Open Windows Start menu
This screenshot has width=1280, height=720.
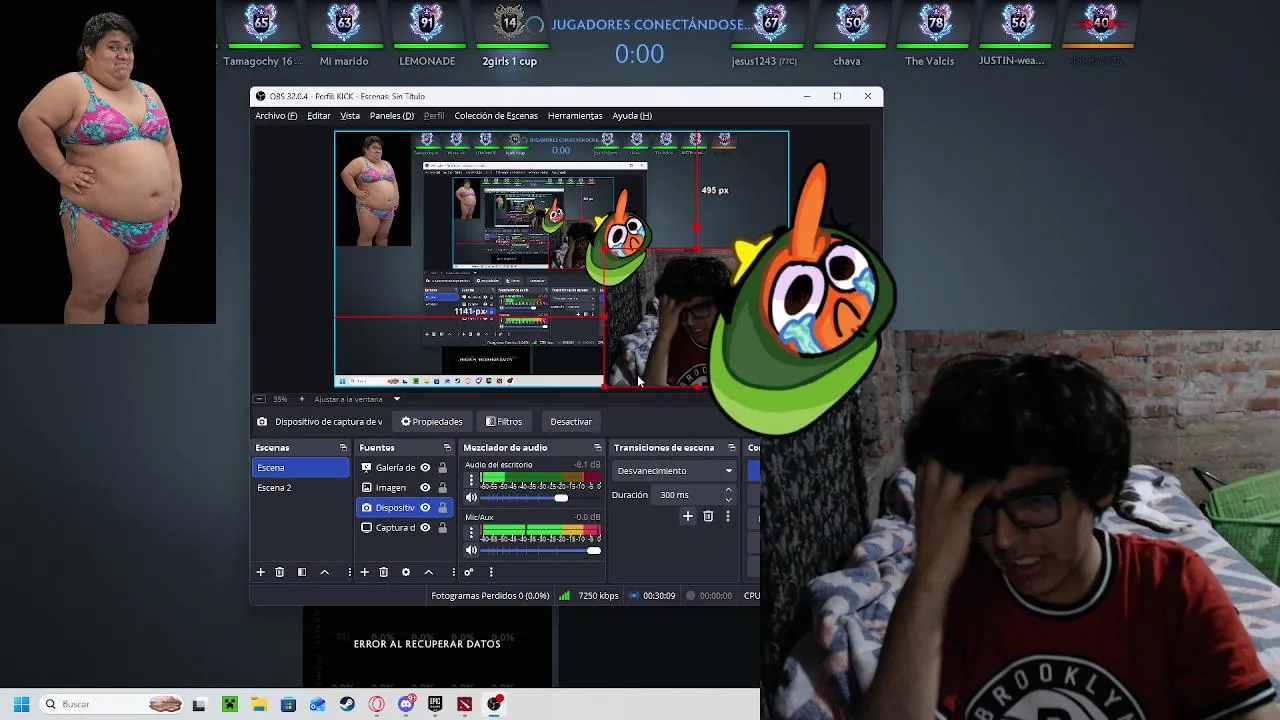[21, 704]
